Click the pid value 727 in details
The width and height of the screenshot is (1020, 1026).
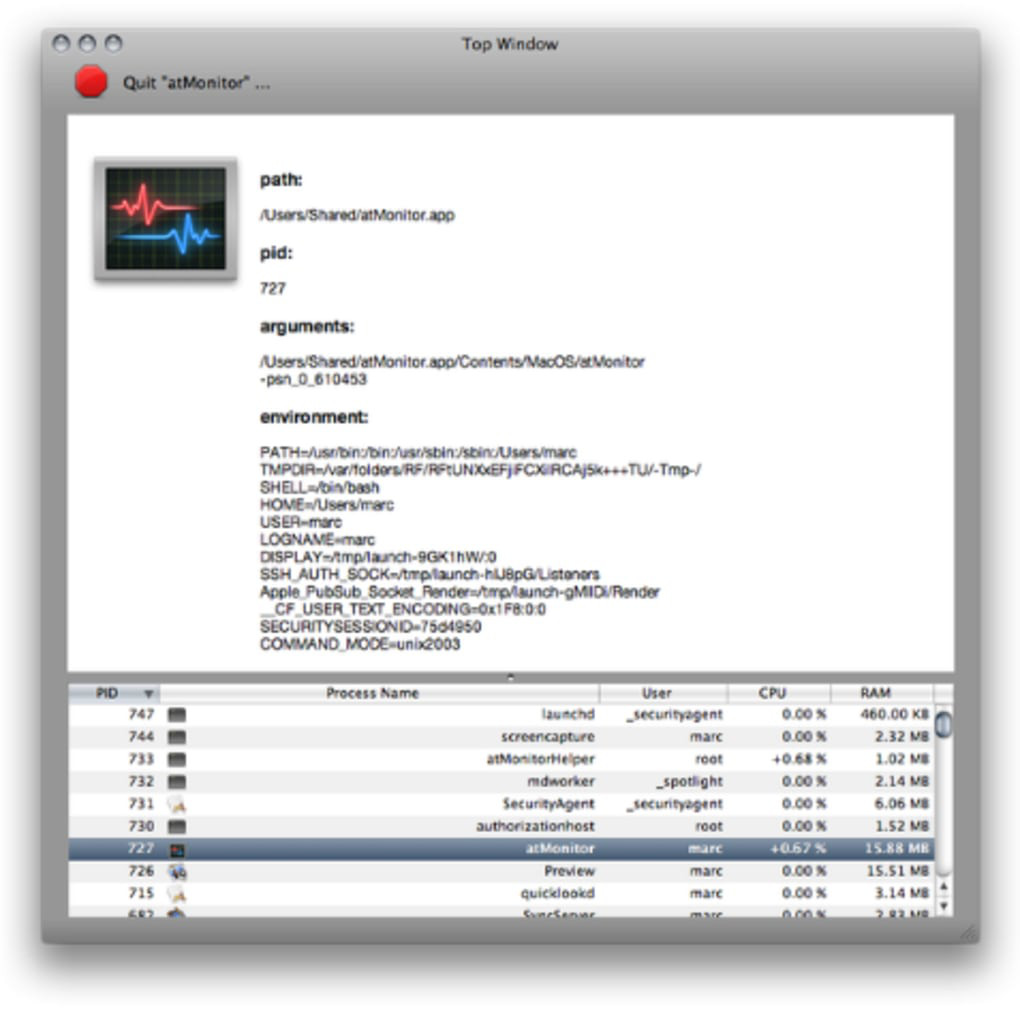pos(273,289)
